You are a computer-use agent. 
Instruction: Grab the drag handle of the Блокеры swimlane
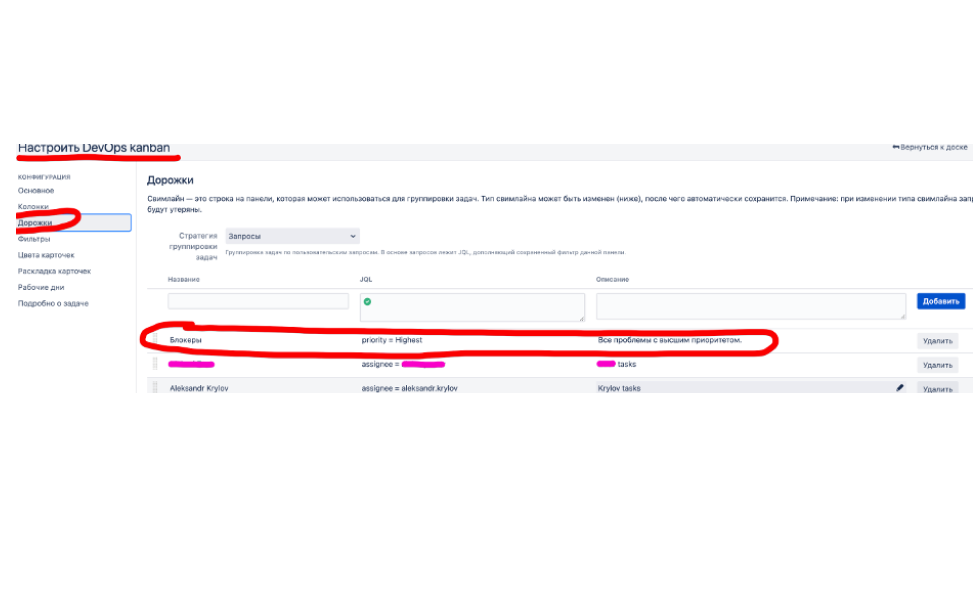click(155, 341)
